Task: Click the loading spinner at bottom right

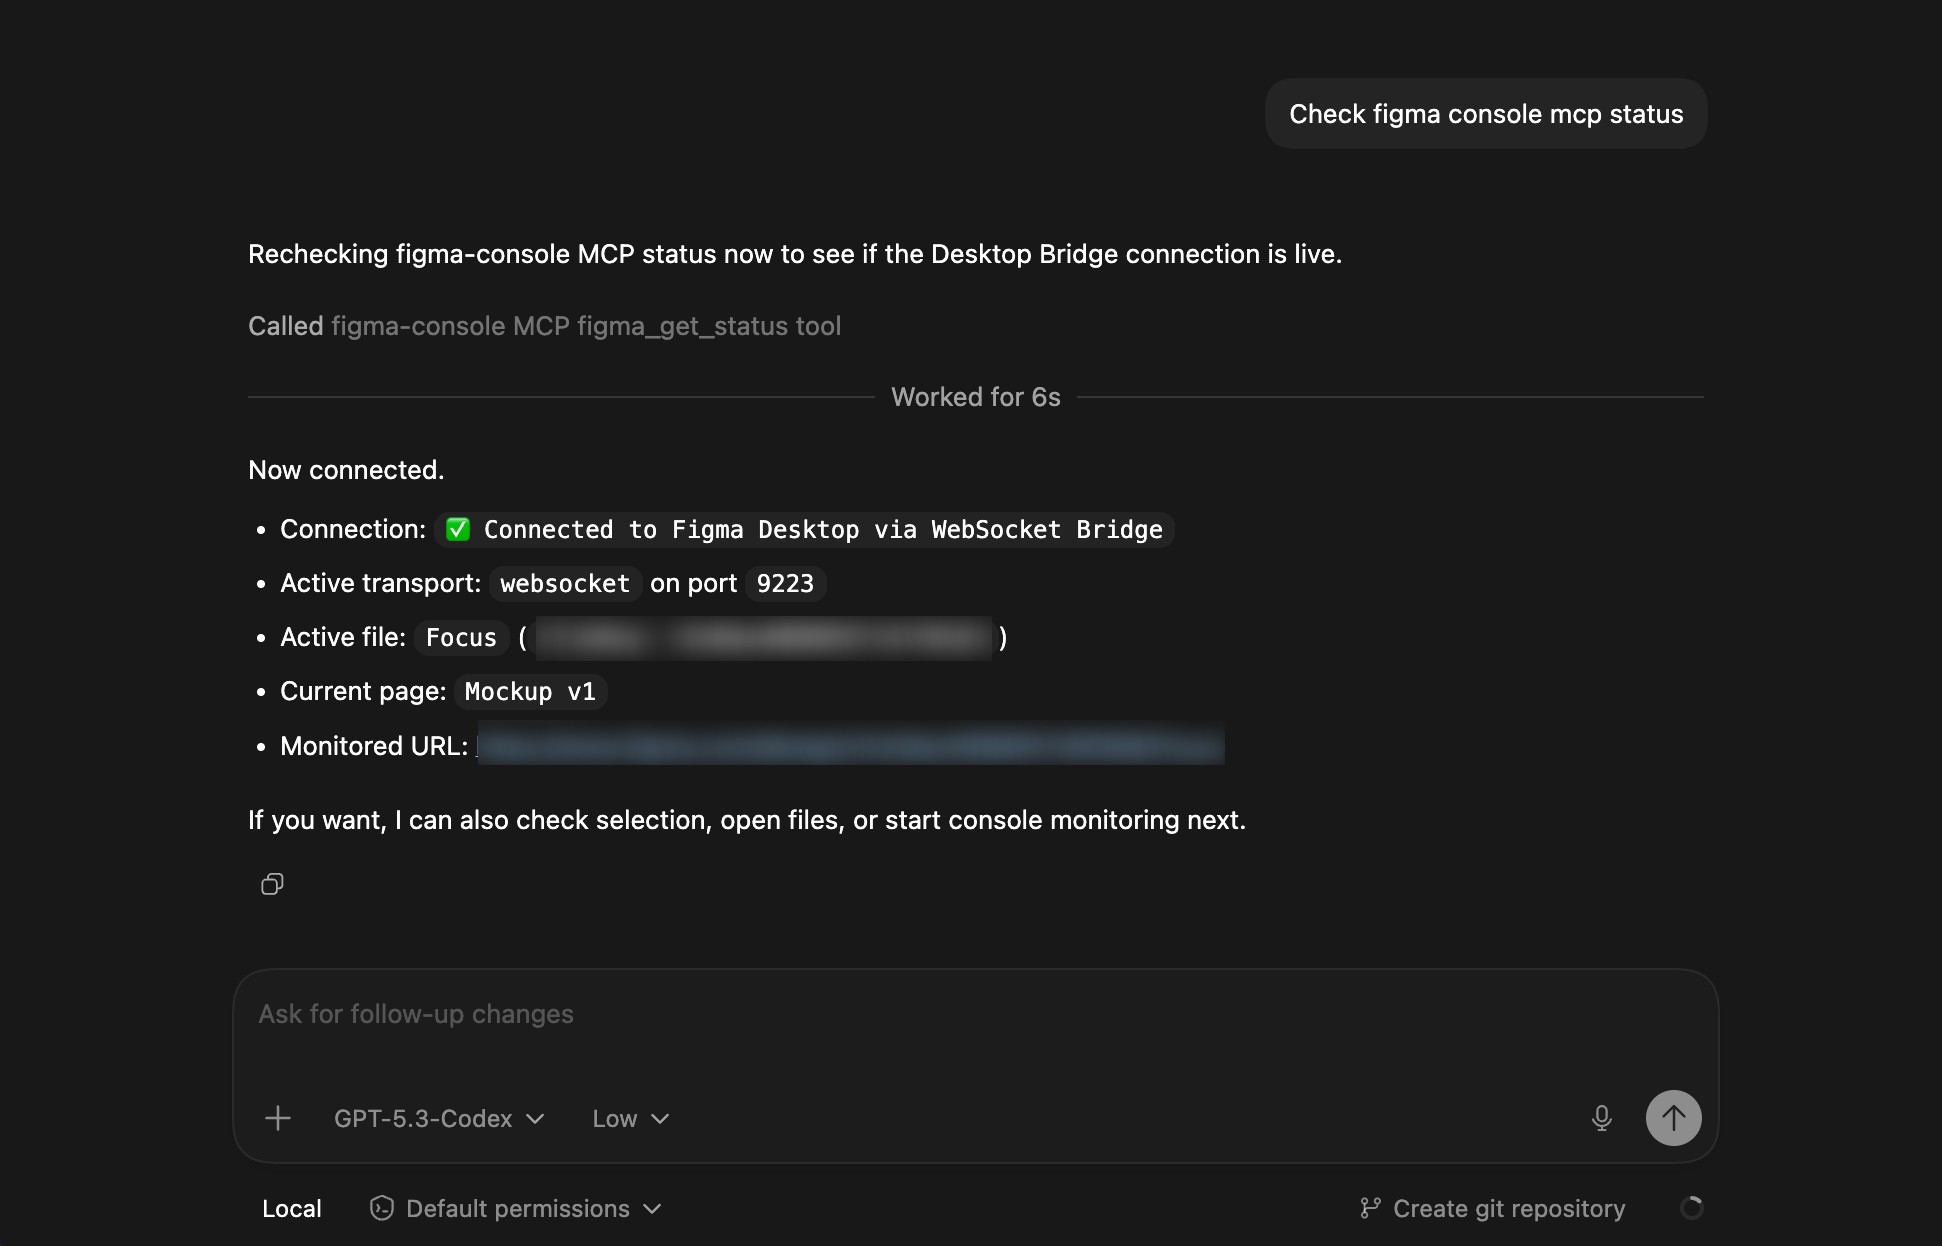Action: point(1693,1207)
